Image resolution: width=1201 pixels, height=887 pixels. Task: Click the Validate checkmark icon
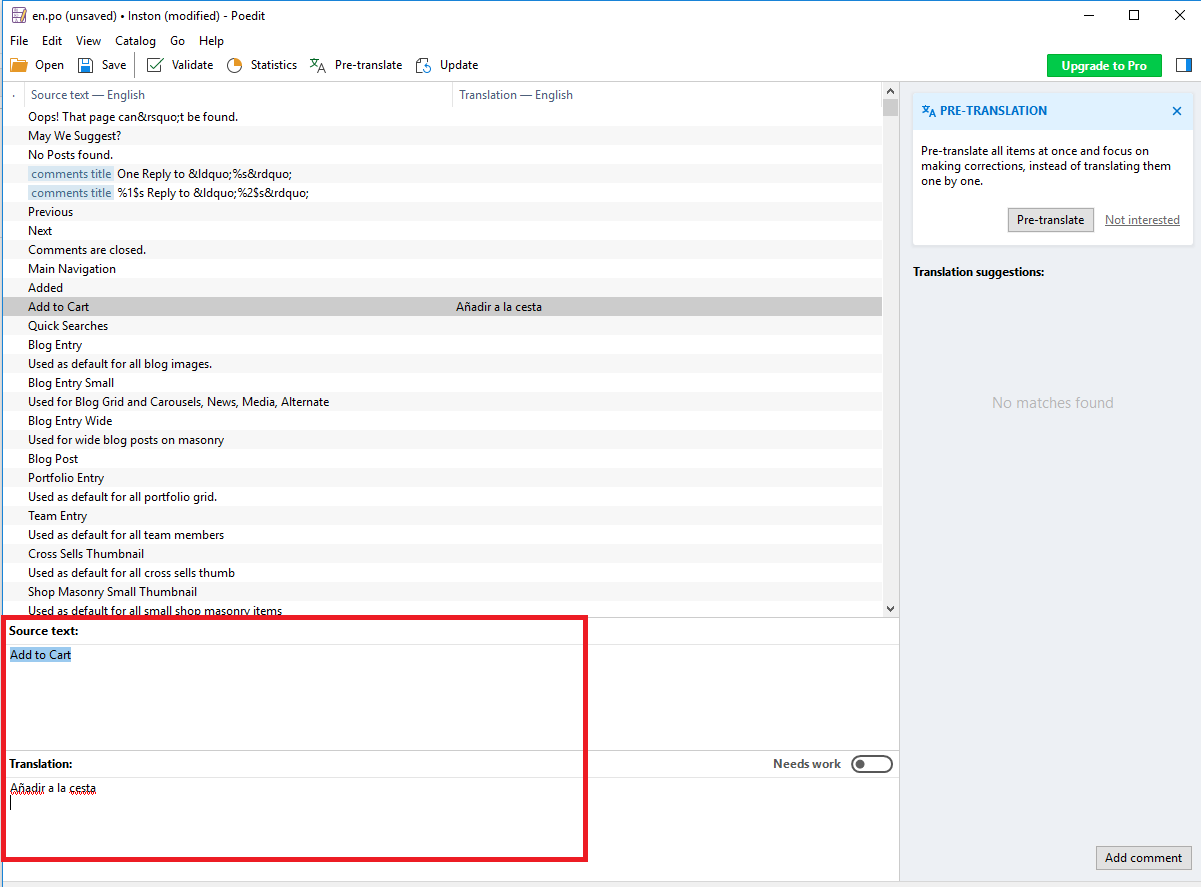pos(155,65)
